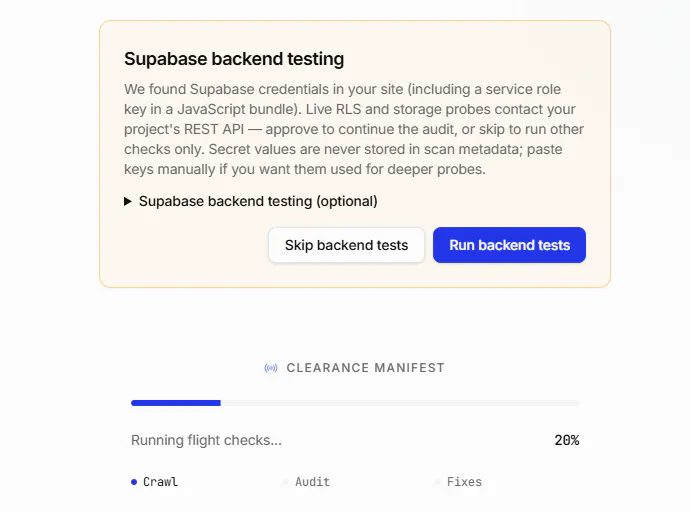
Task: Click the unfilled gray part of progress bar
Action: pos(400,403)
